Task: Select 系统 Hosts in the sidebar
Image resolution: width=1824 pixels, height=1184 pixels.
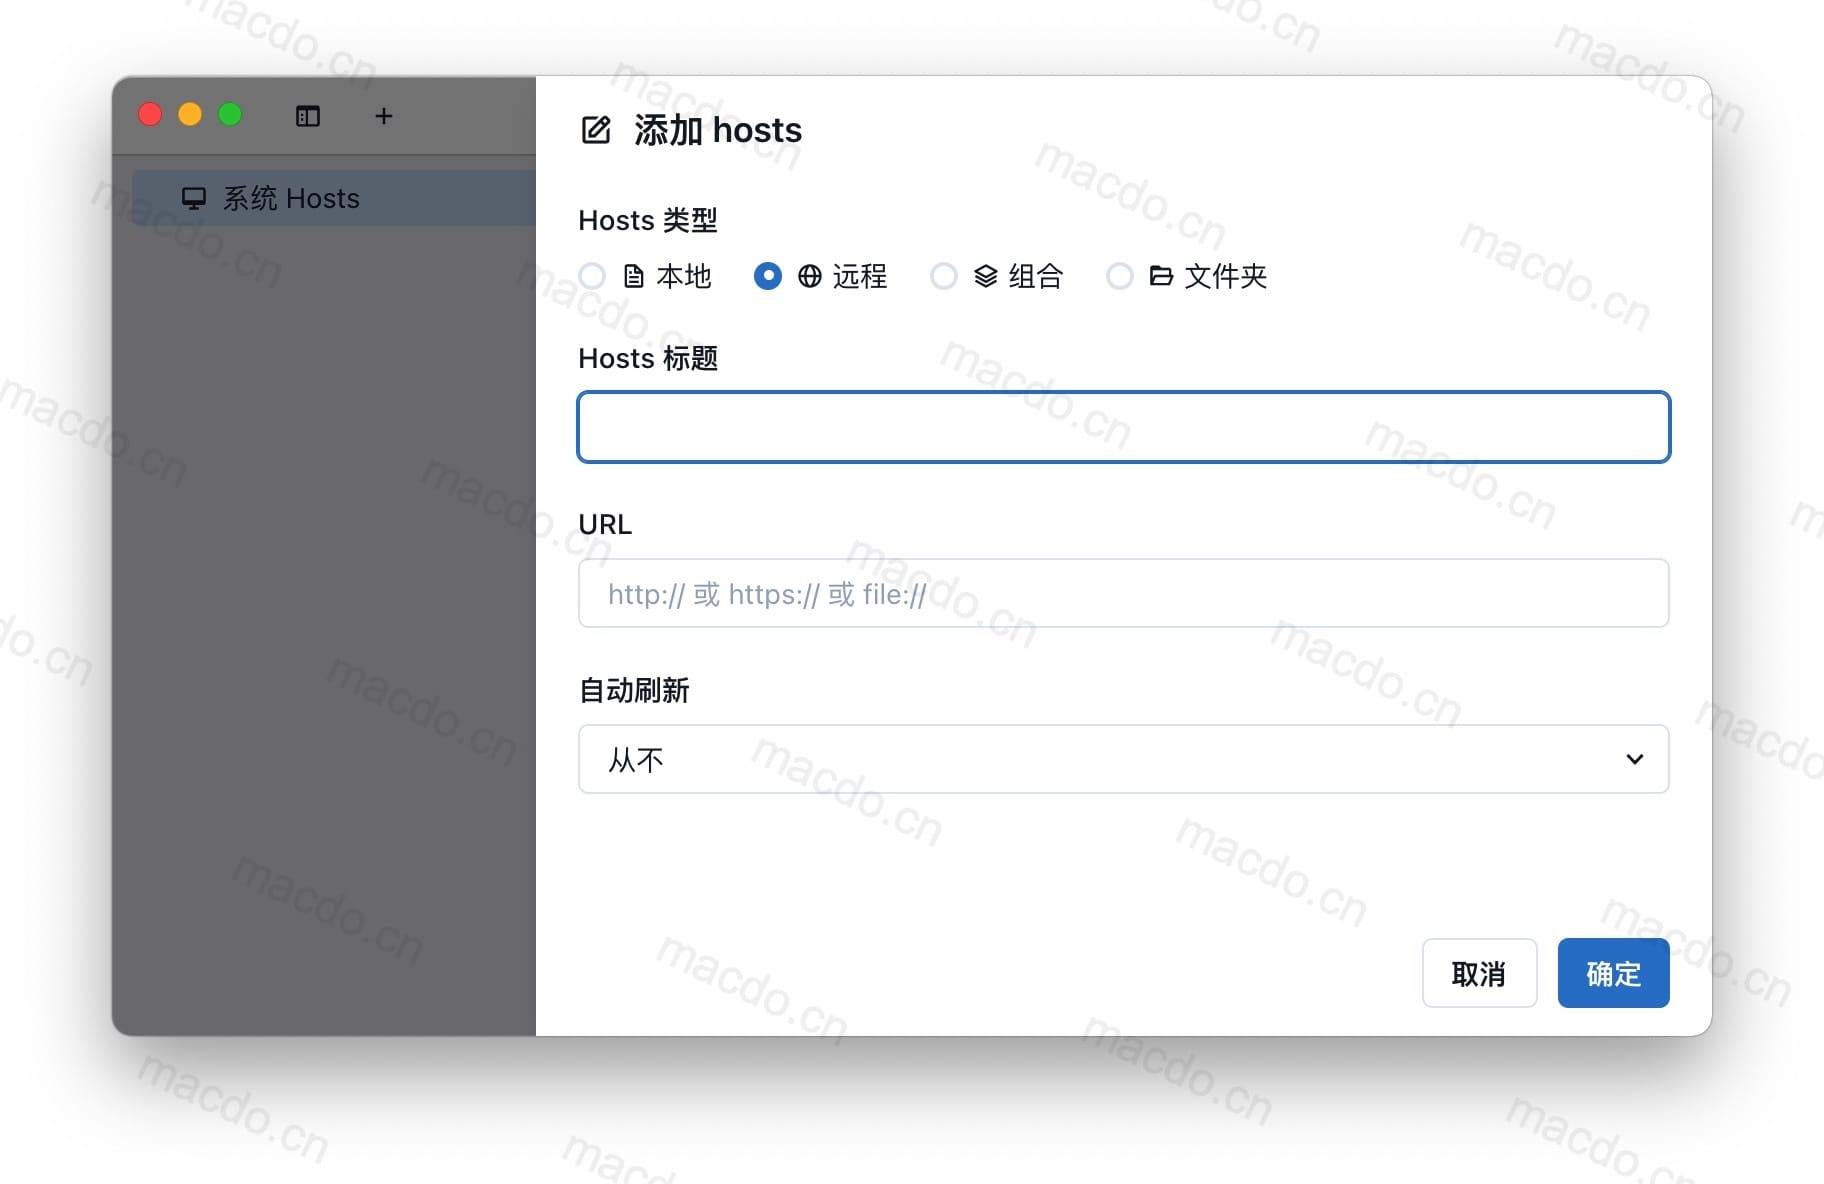Action: pyautogui.click(x=334, y=198)
